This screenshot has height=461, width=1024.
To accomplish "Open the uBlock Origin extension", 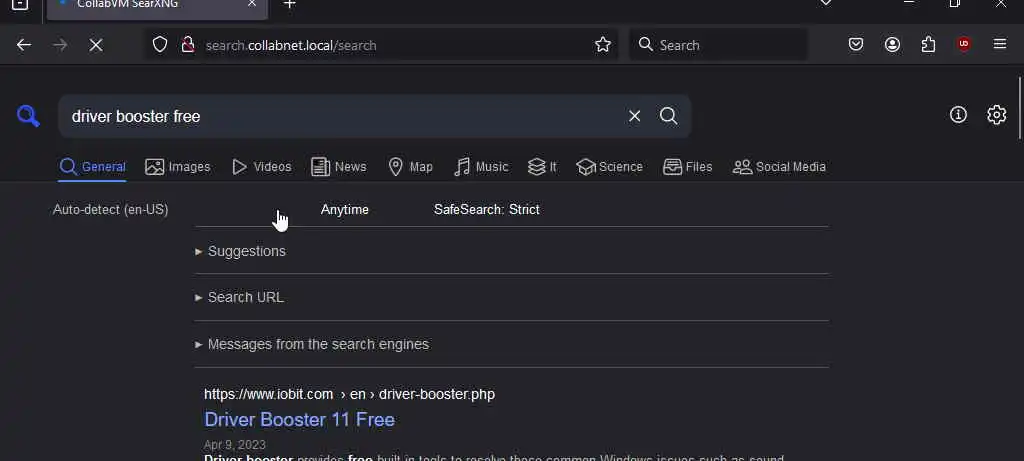I will point(964,44).
